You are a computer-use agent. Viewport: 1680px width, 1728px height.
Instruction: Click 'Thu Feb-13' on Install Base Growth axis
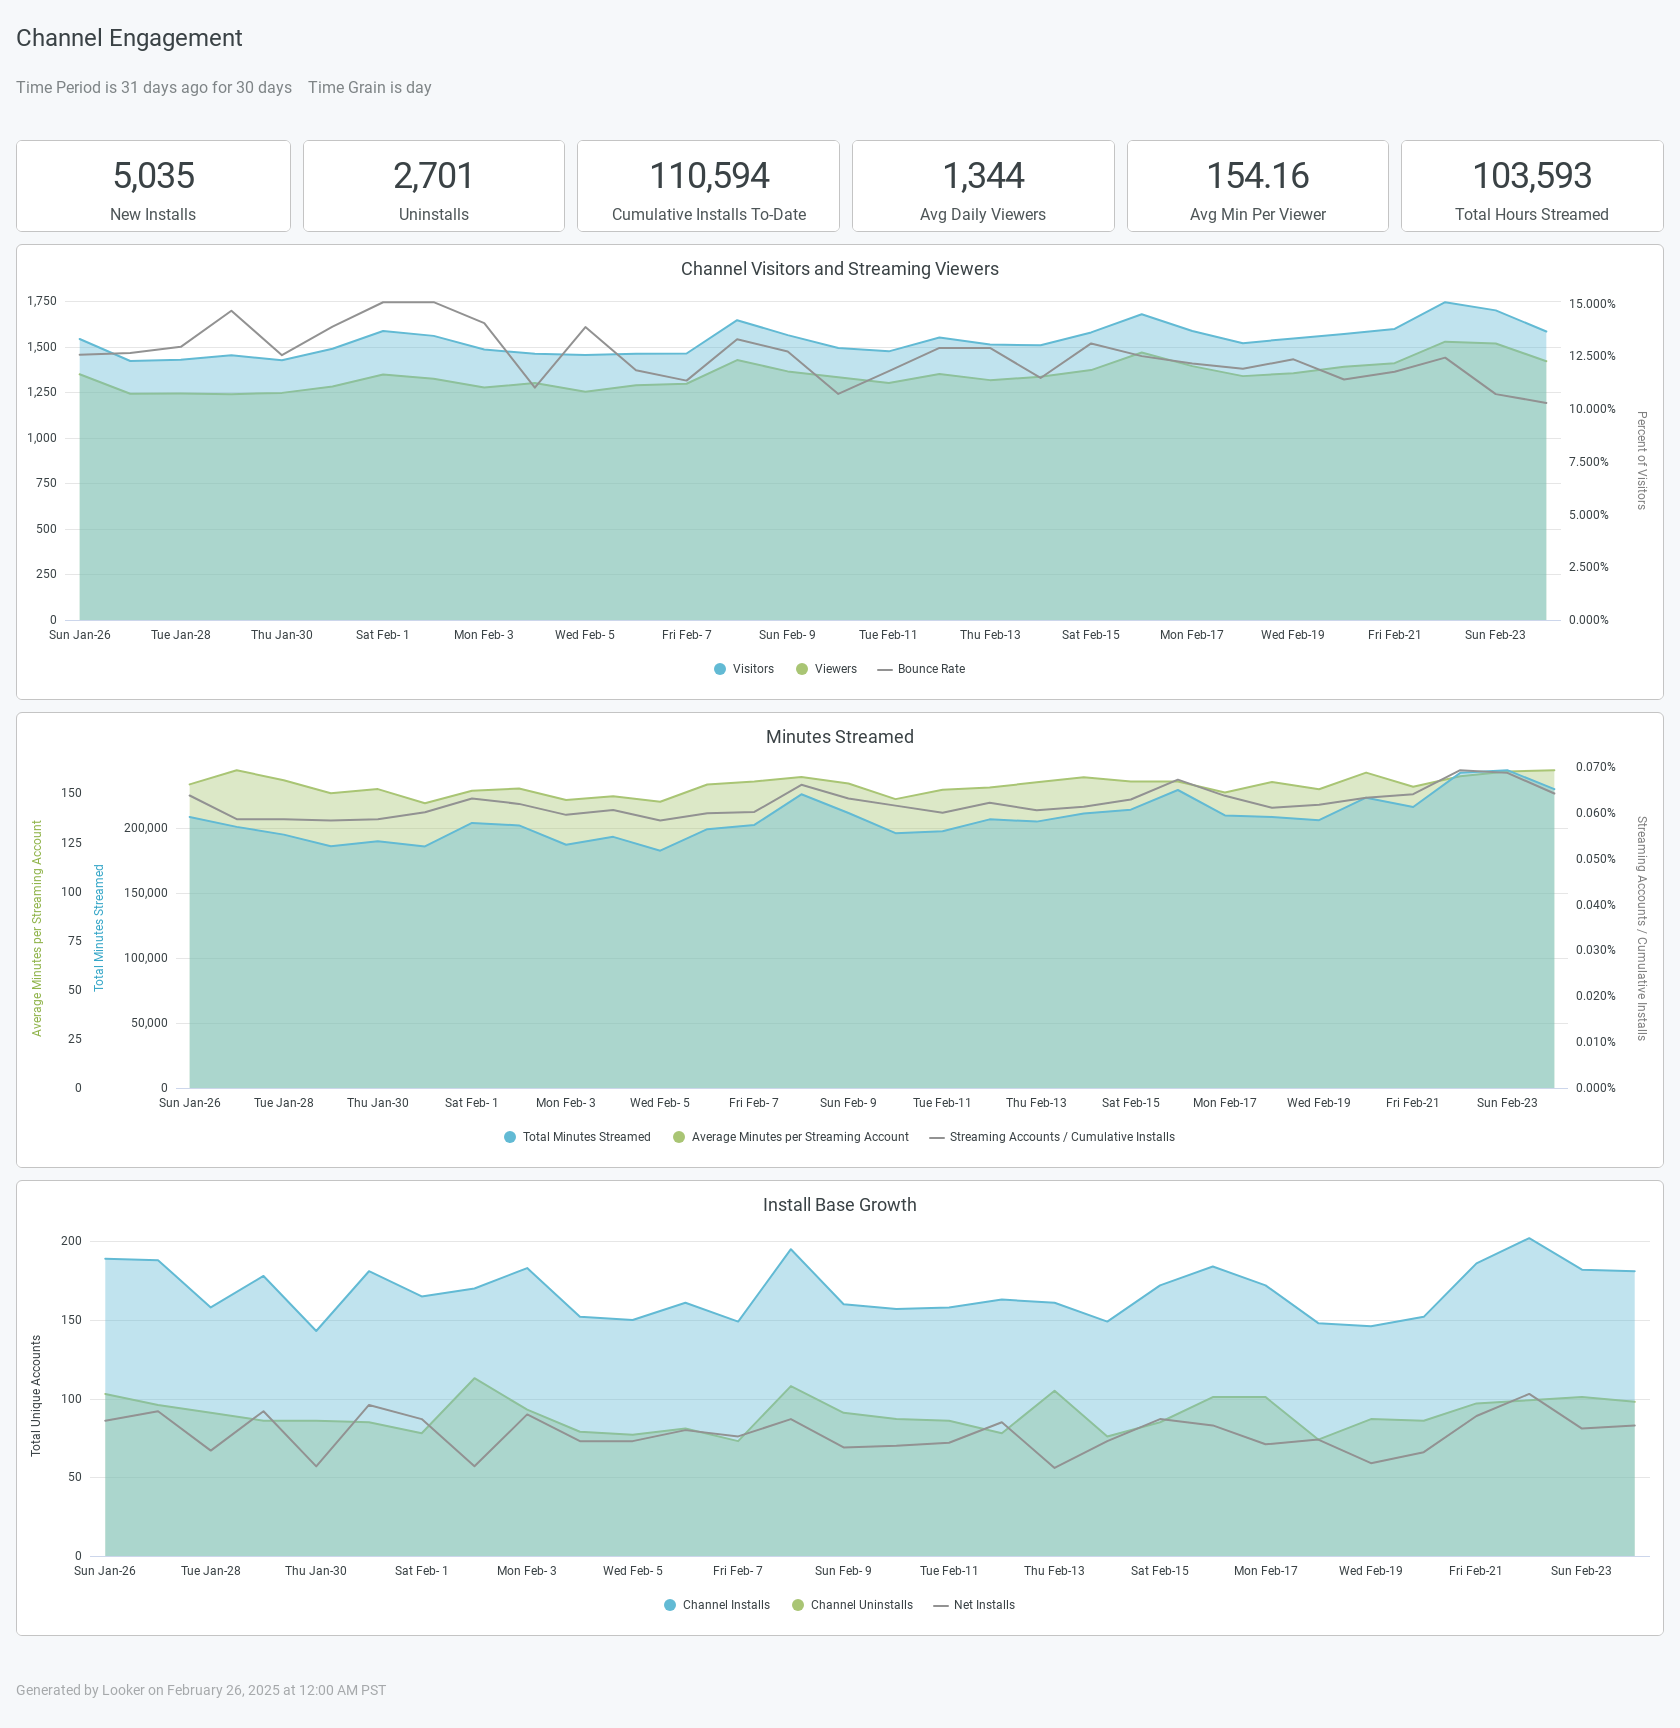[1054, 1571]
